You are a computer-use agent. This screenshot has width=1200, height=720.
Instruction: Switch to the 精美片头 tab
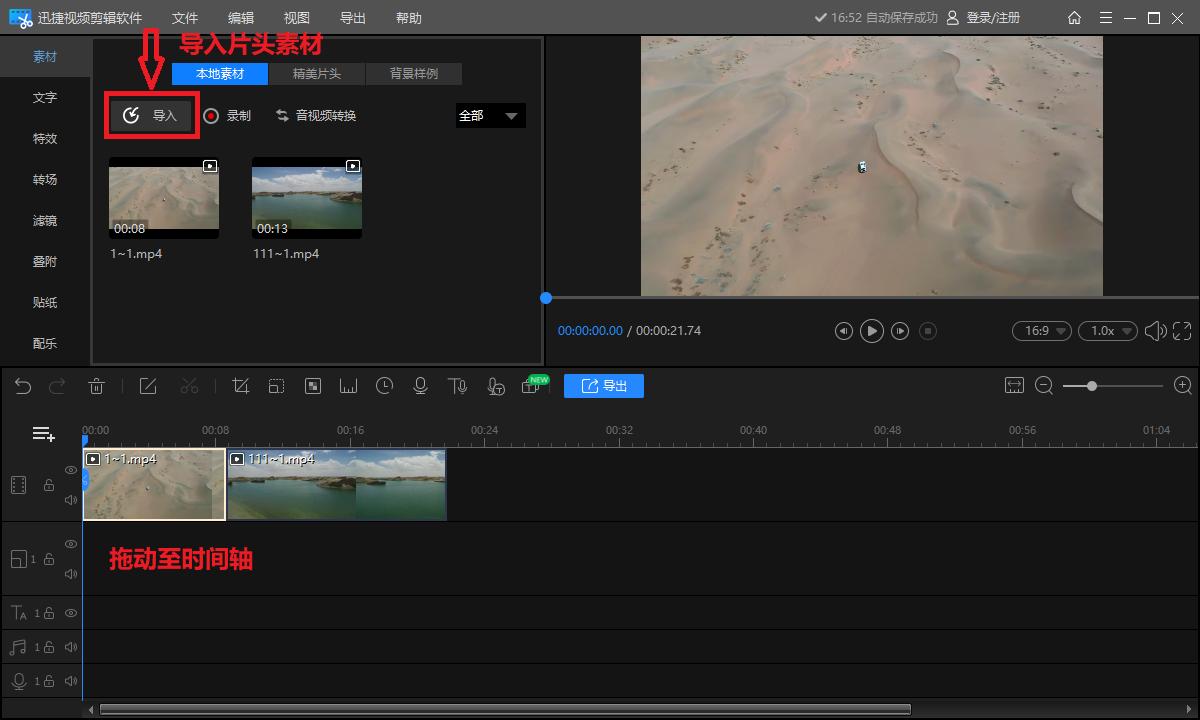tap(316, 74)
